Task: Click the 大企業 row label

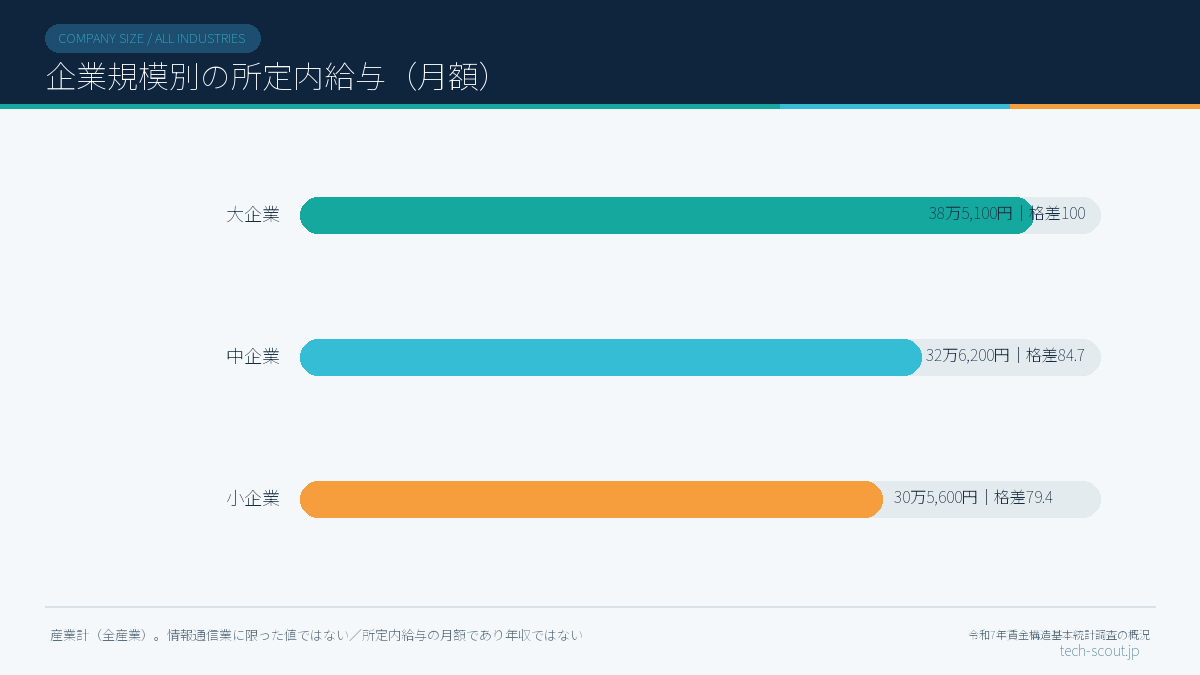Action: pyautogui.click(x=252, y=215)
